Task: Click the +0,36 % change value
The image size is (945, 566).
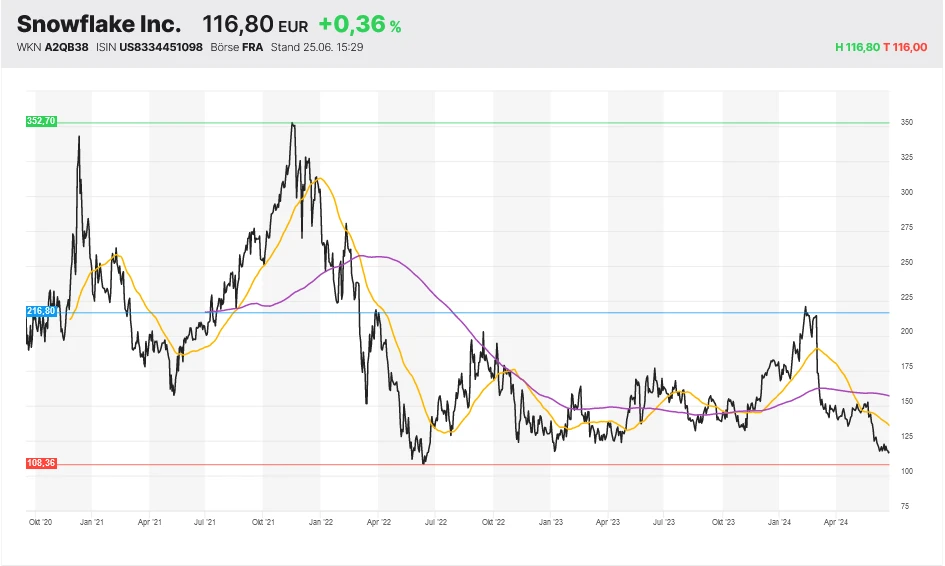Action: (359, 25)
